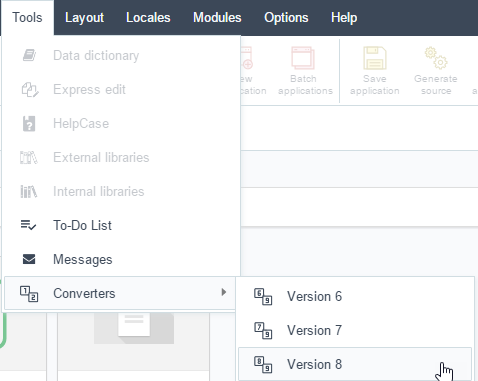The width and height of the screenshot is (478, 381).
Task: Click the Data dictionary book icon
Action: (x=29, y=55)
